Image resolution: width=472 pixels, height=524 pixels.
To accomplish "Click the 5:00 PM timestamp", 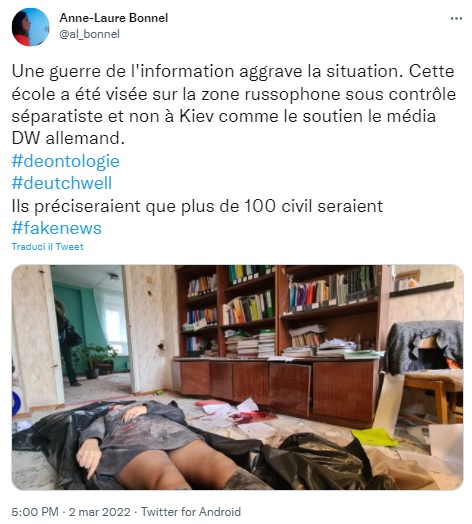I will pyautogui.click(x=35, y=512).
